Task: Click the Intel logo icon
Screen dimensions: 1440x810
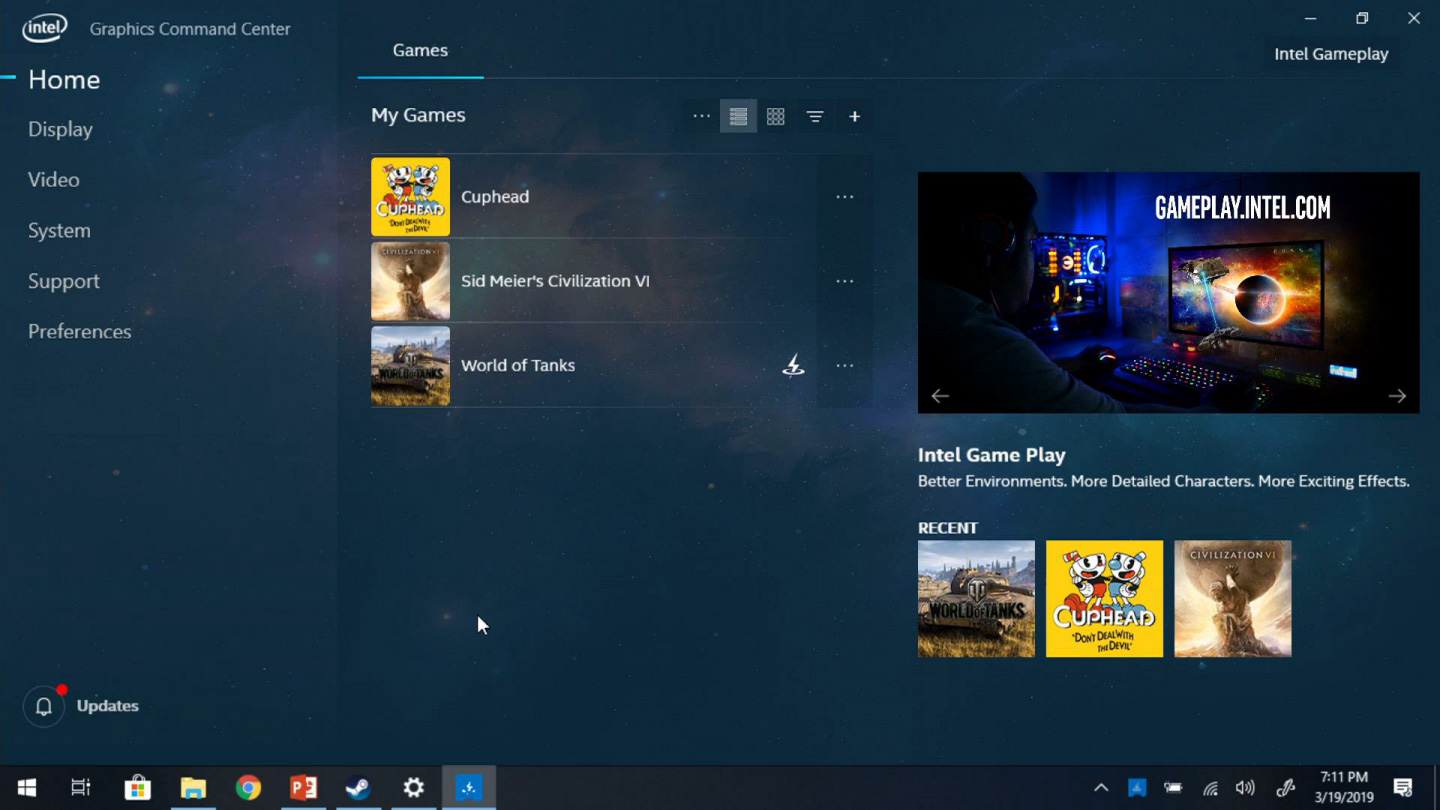Action: (45, 28)
